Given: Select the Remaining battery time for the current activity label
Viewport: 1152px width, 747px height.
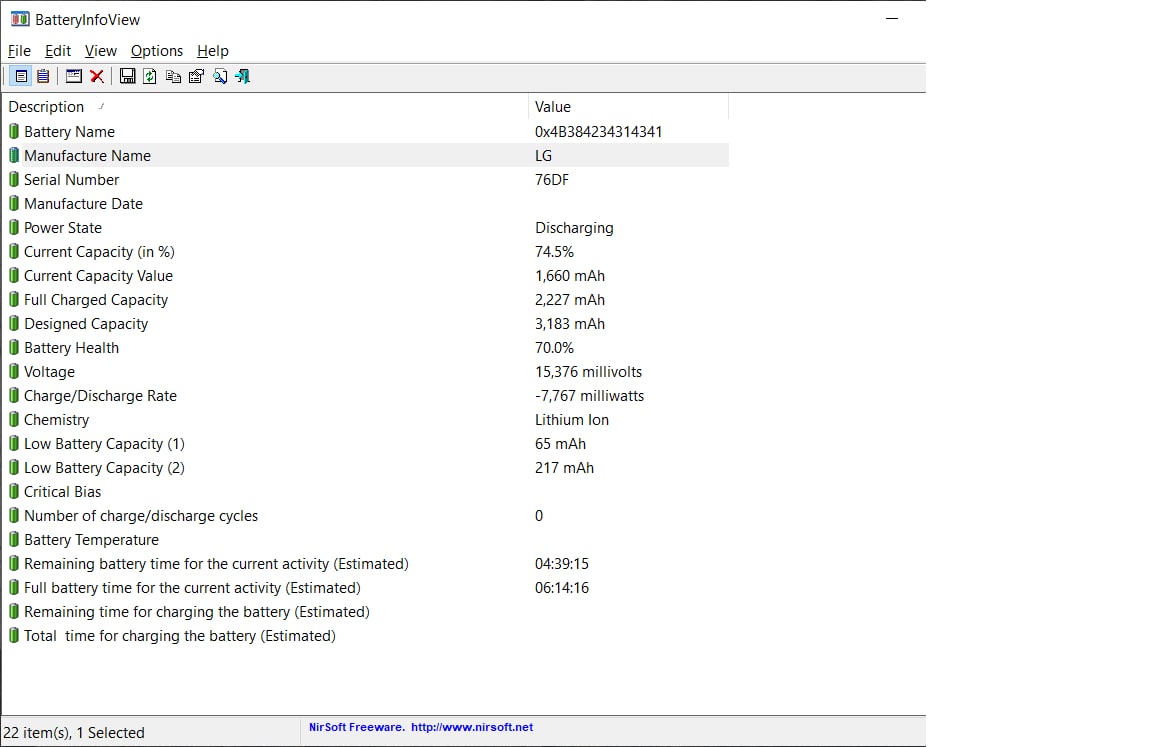Looking at the screenshot, I should (216, 564).
